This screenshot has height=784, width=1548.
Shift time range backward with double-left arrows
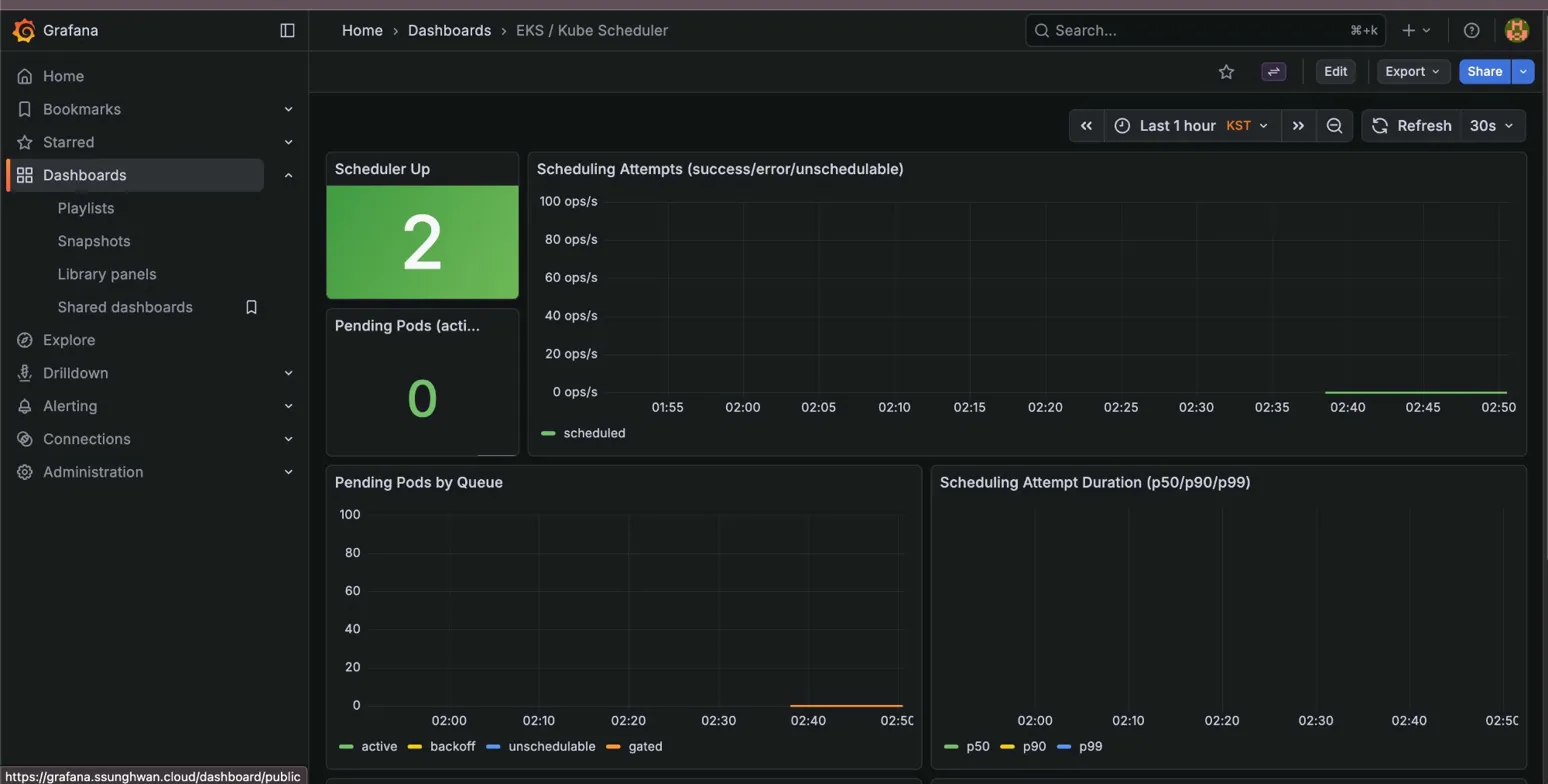[x=1087, y=126]
